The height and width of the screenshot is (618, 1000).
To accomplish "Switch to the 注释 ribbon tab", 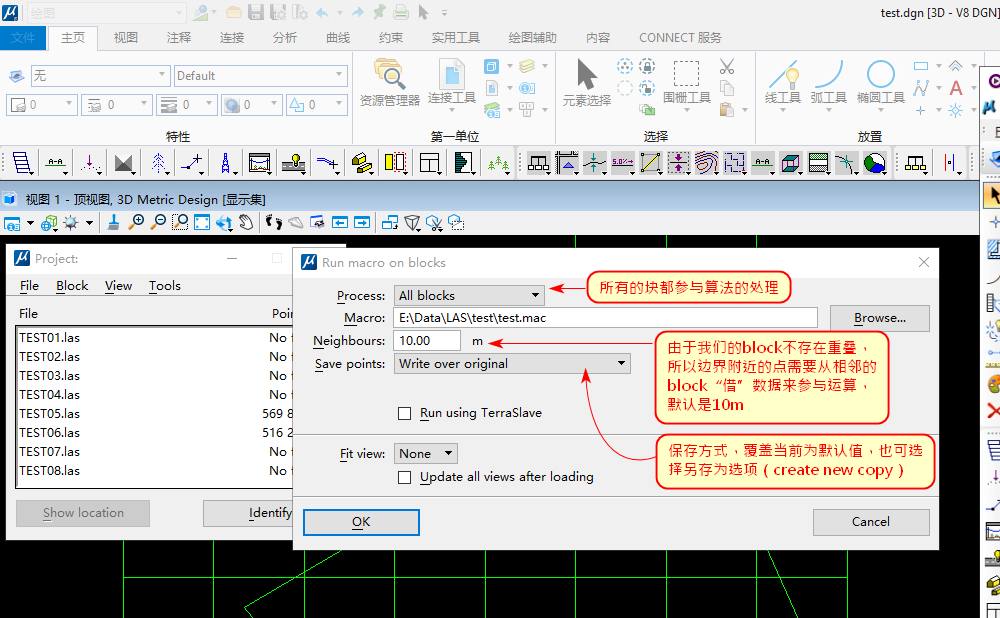I will coord(179,38).
